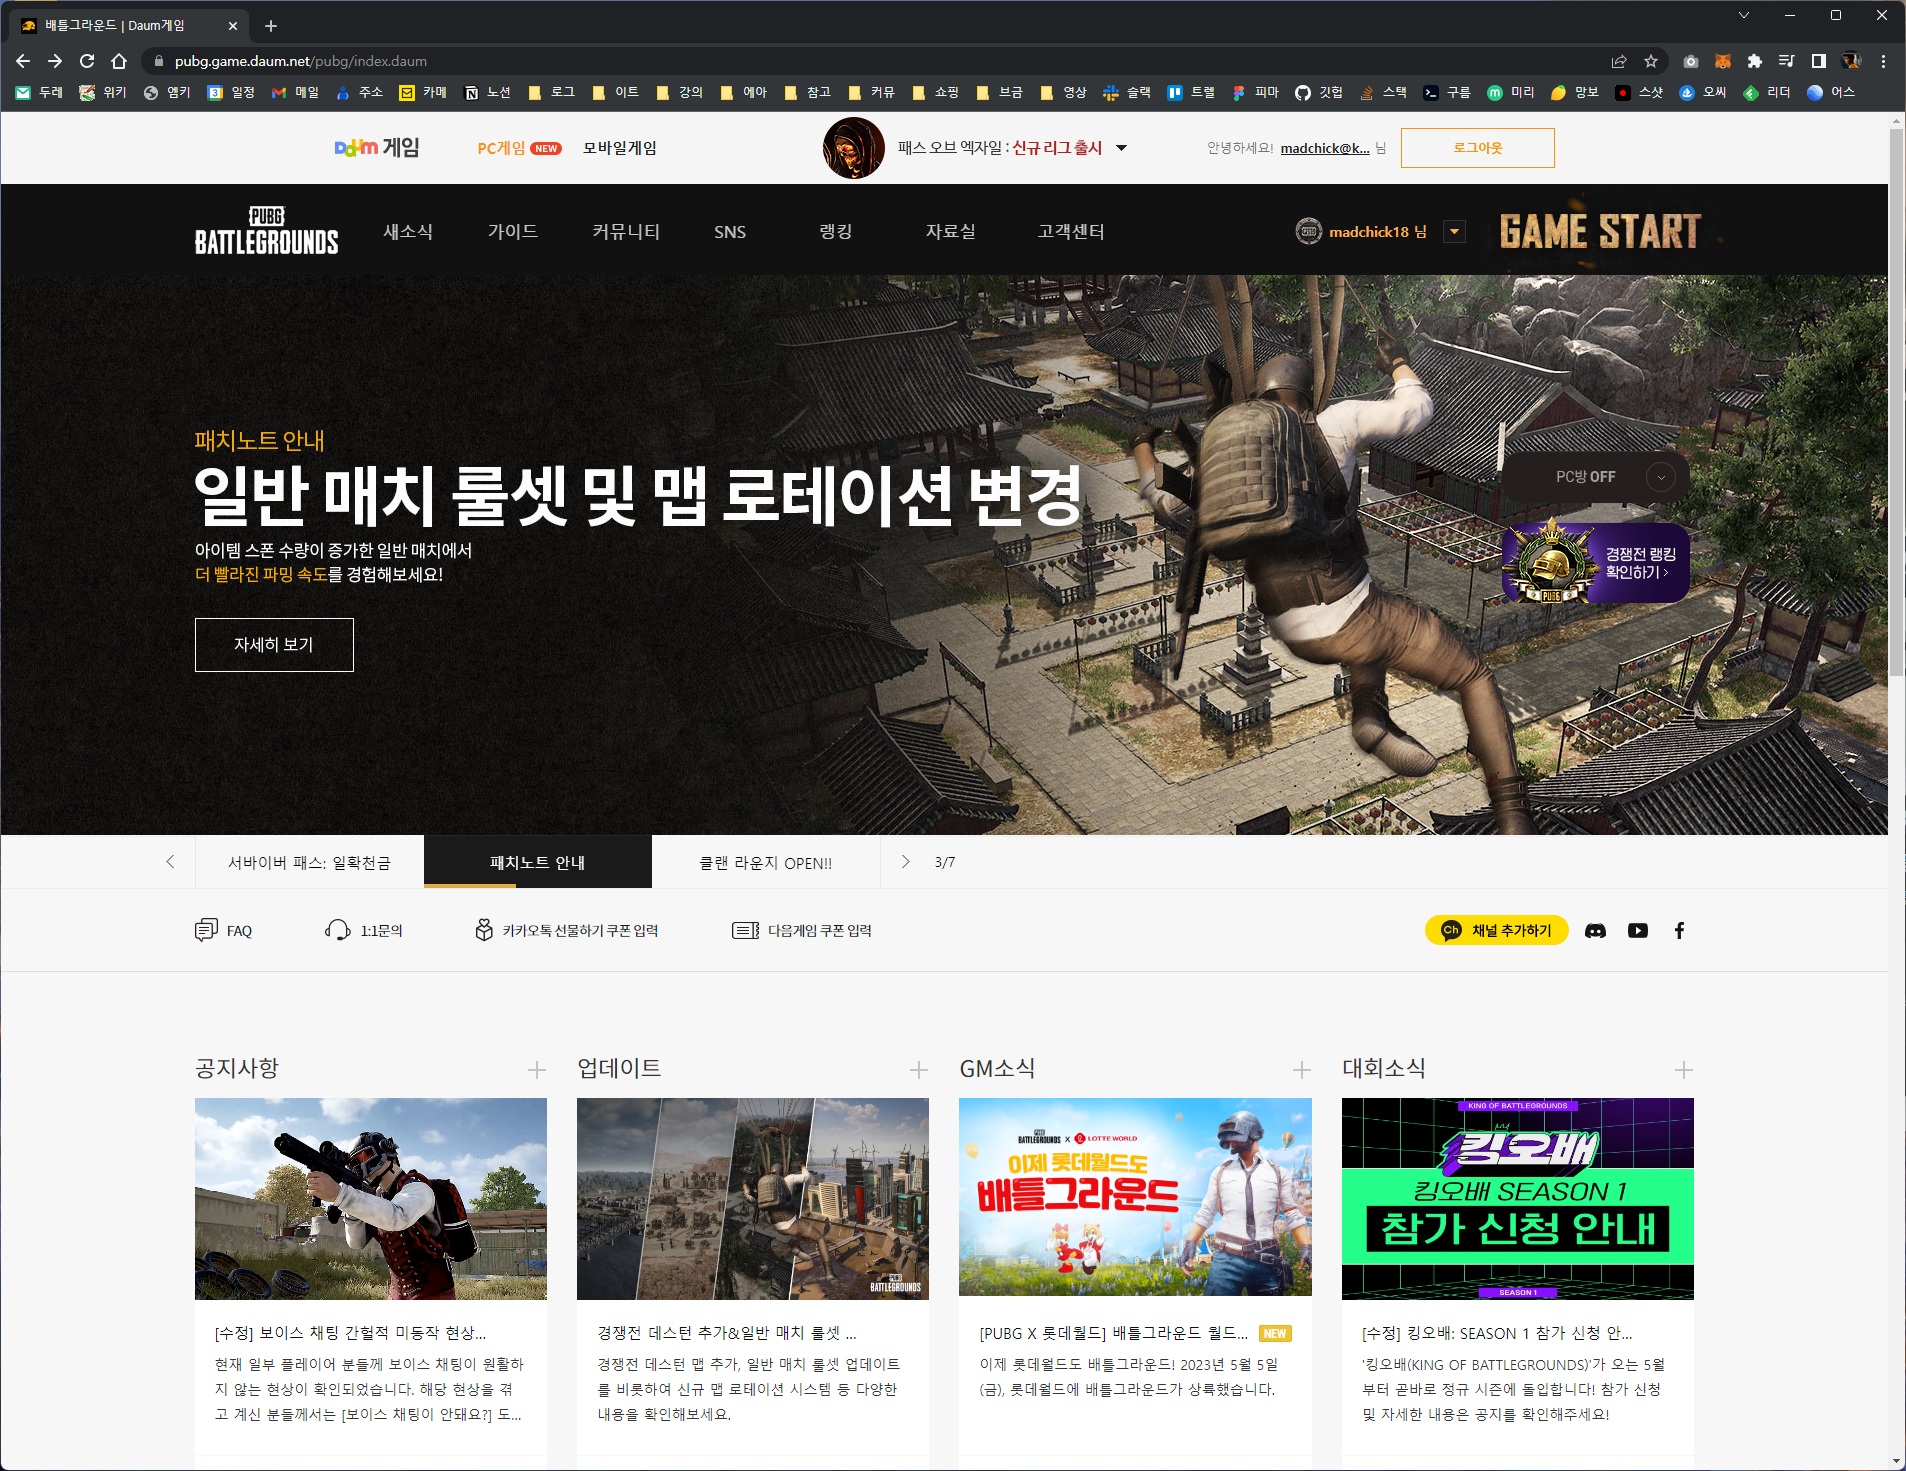Click the madchick@k... account link
The height and width of the screenshot is (1471, 1906).
1325,148
